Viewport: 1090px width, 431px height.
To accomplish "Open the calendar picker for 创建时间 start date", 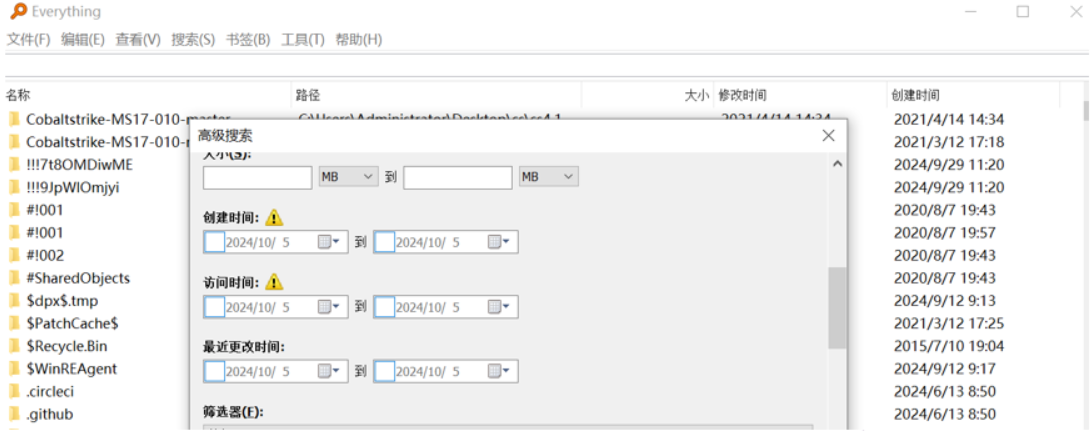I will (x=329, y=242).
